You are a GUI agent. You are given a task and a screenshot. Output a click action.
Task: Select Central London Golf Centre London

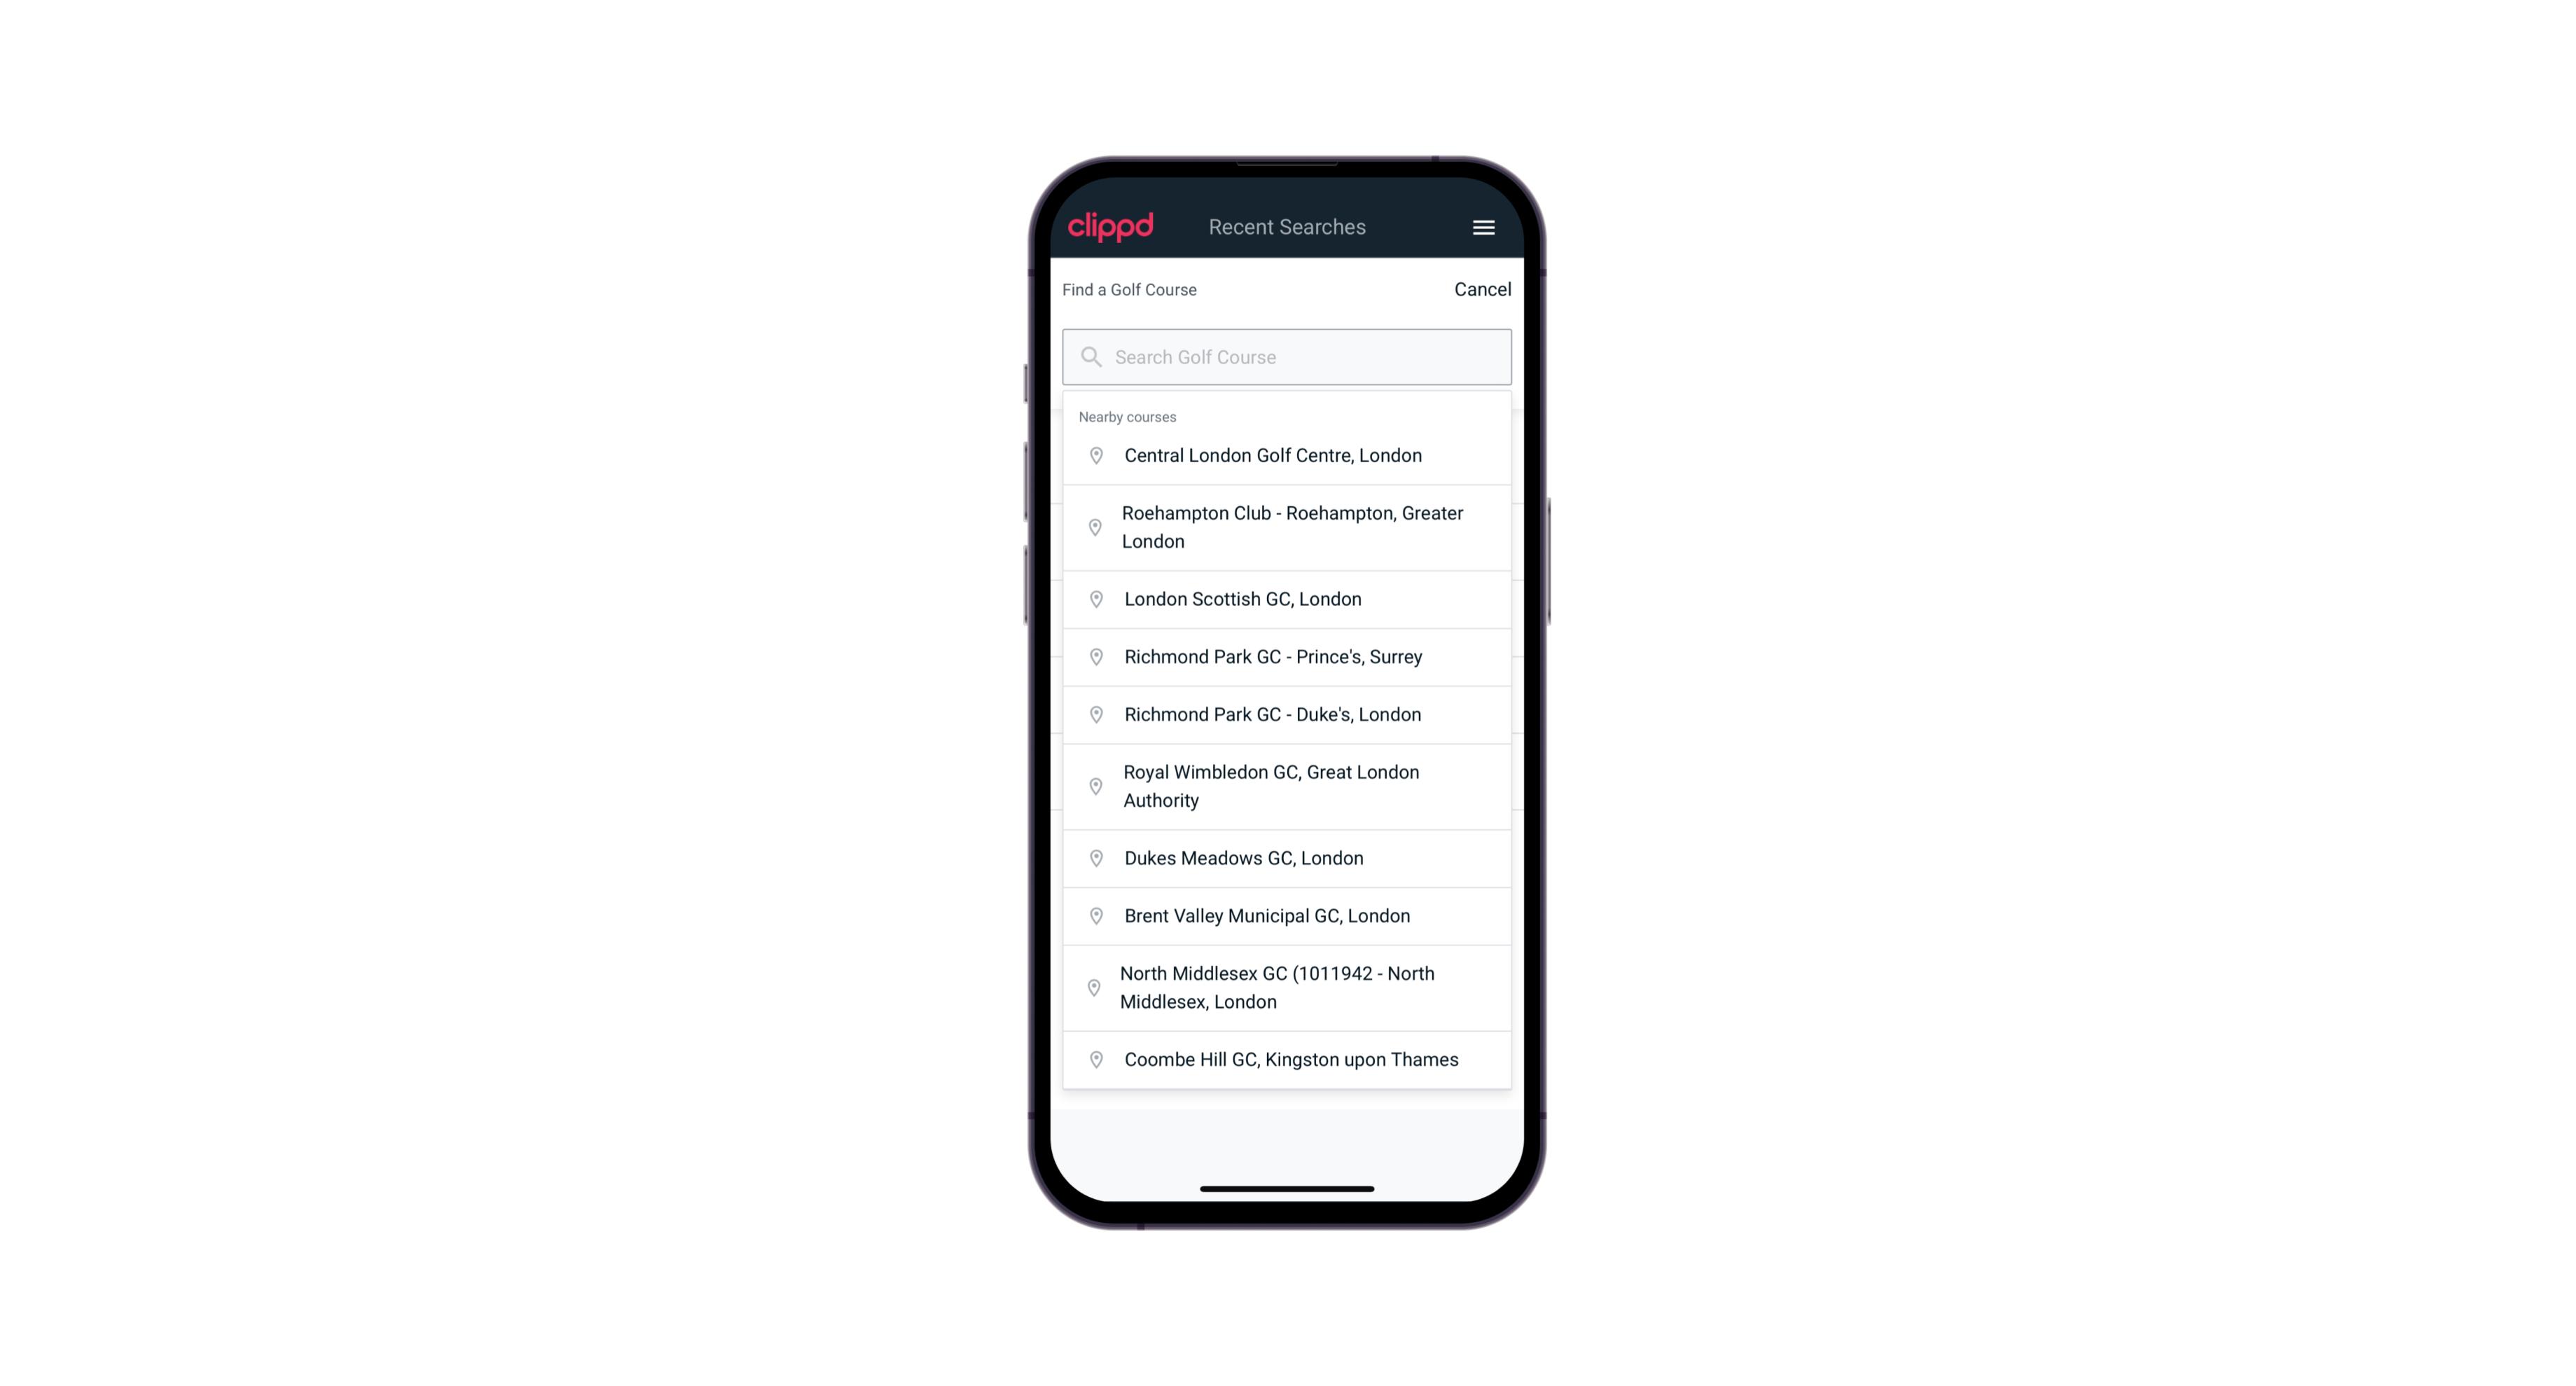coord(1287,454)
